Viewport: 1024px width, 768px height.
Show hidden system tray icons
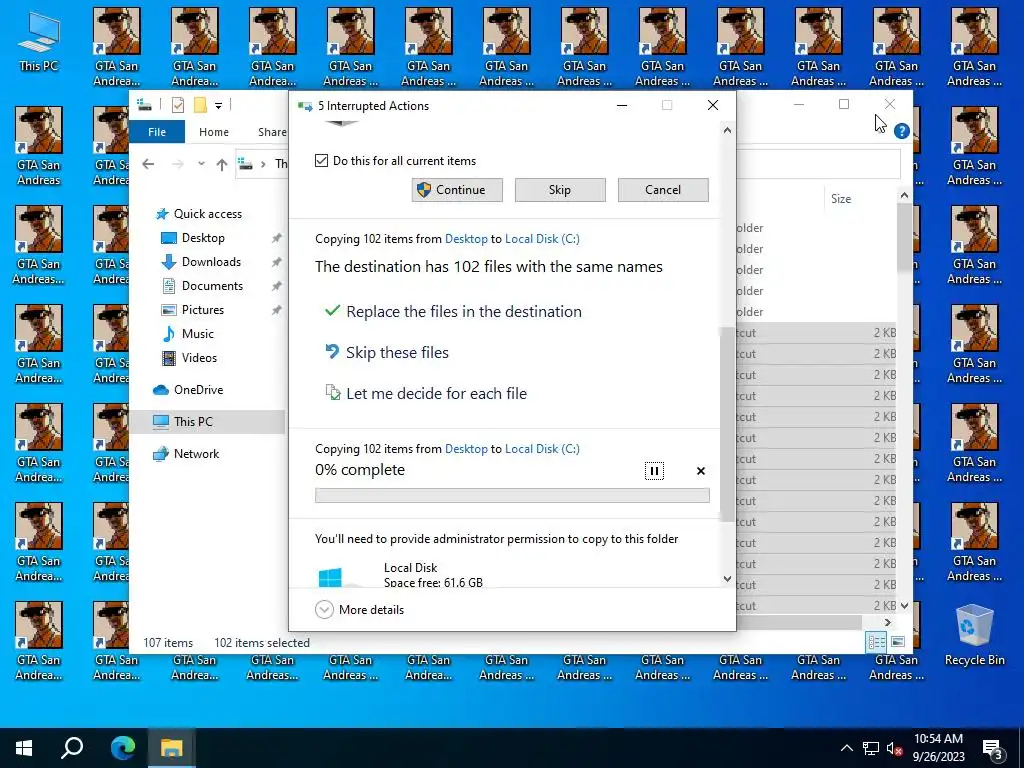coord(846,748)
